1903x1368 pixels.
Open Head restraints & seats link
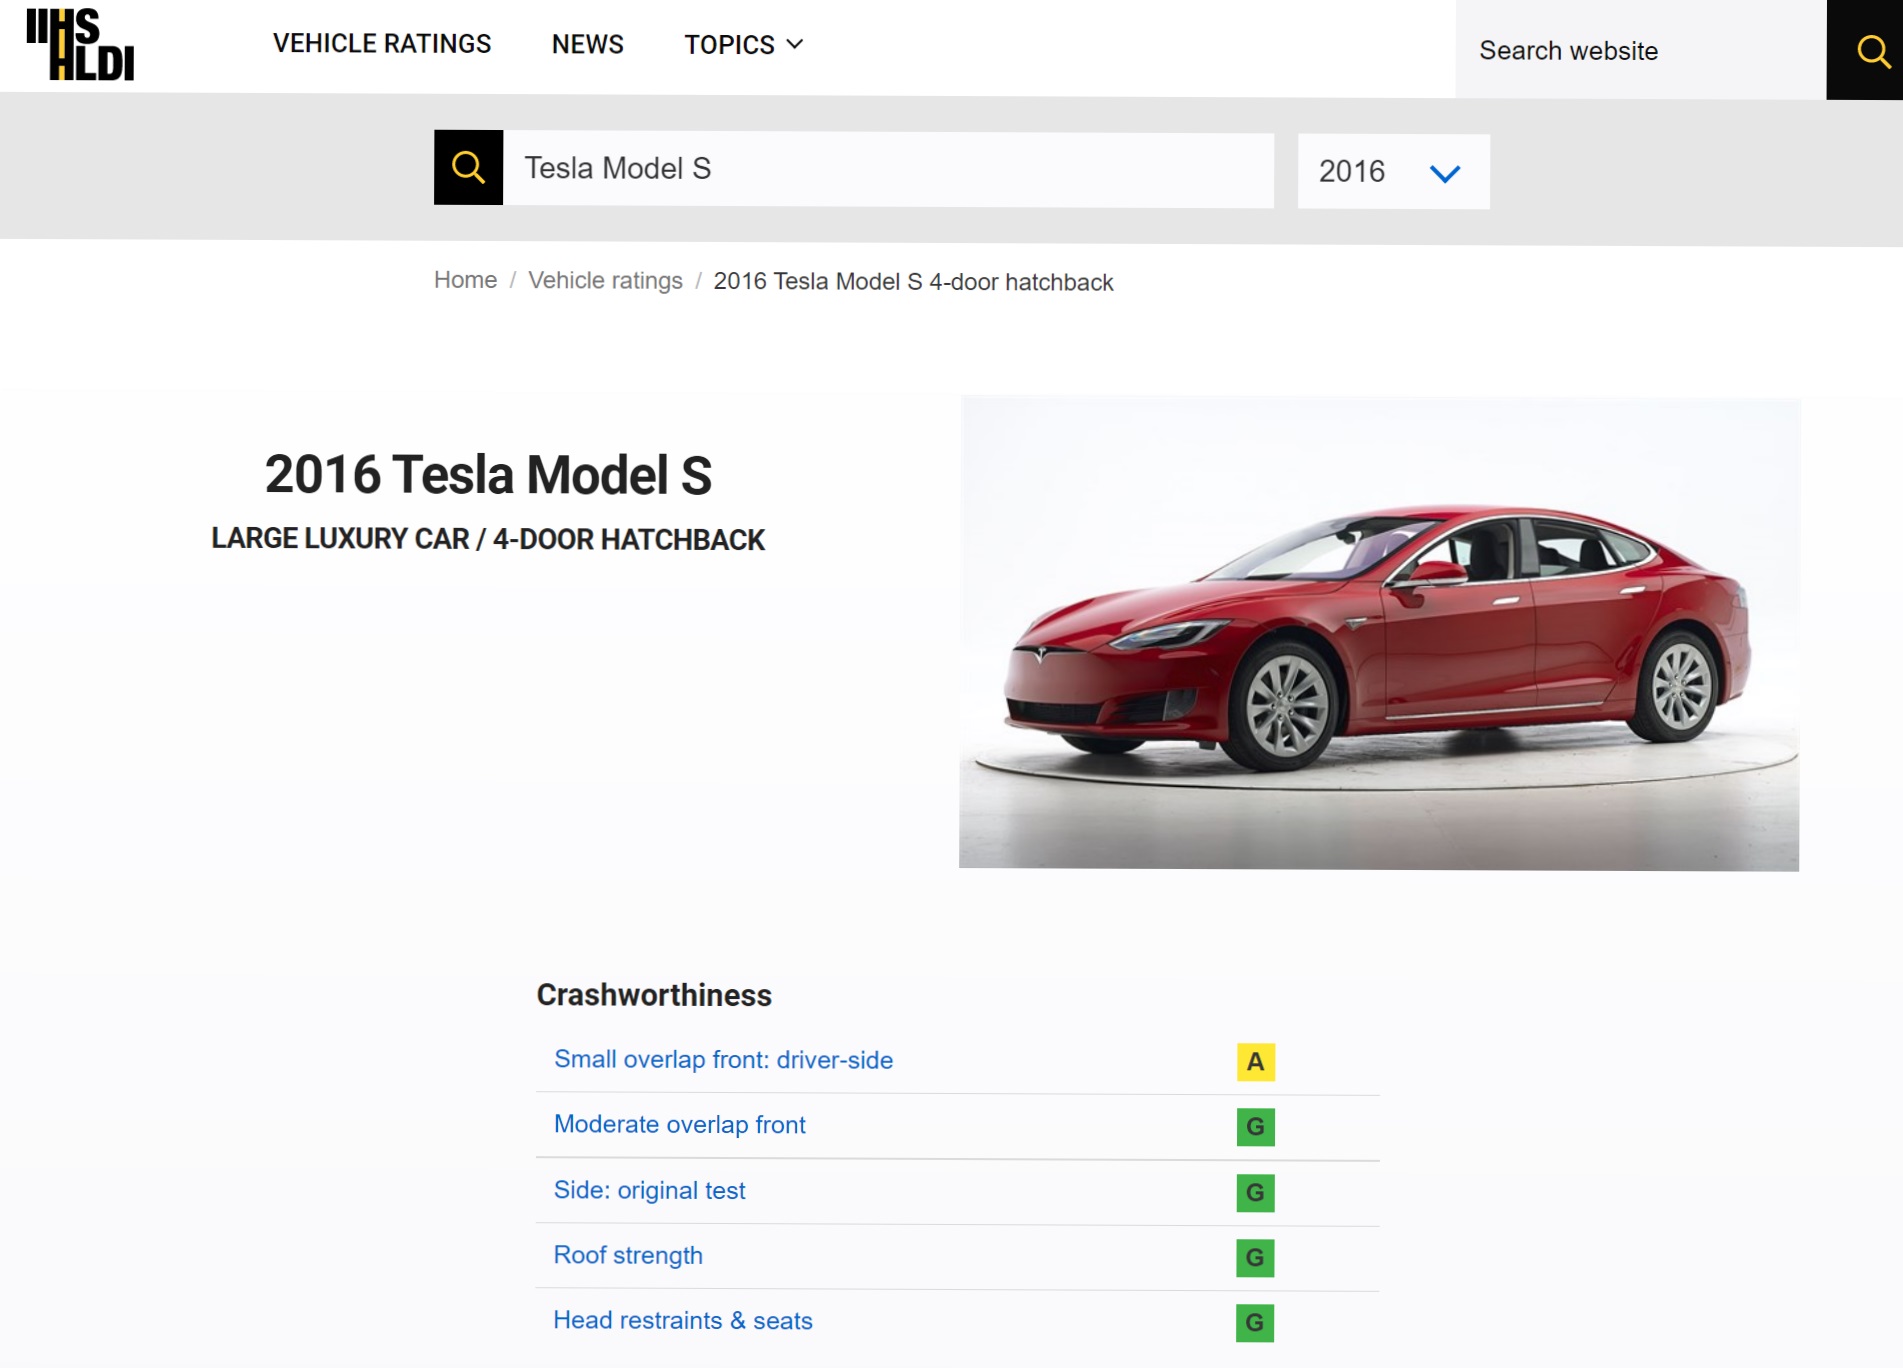pyautogui.click(x=683, y=1321)
